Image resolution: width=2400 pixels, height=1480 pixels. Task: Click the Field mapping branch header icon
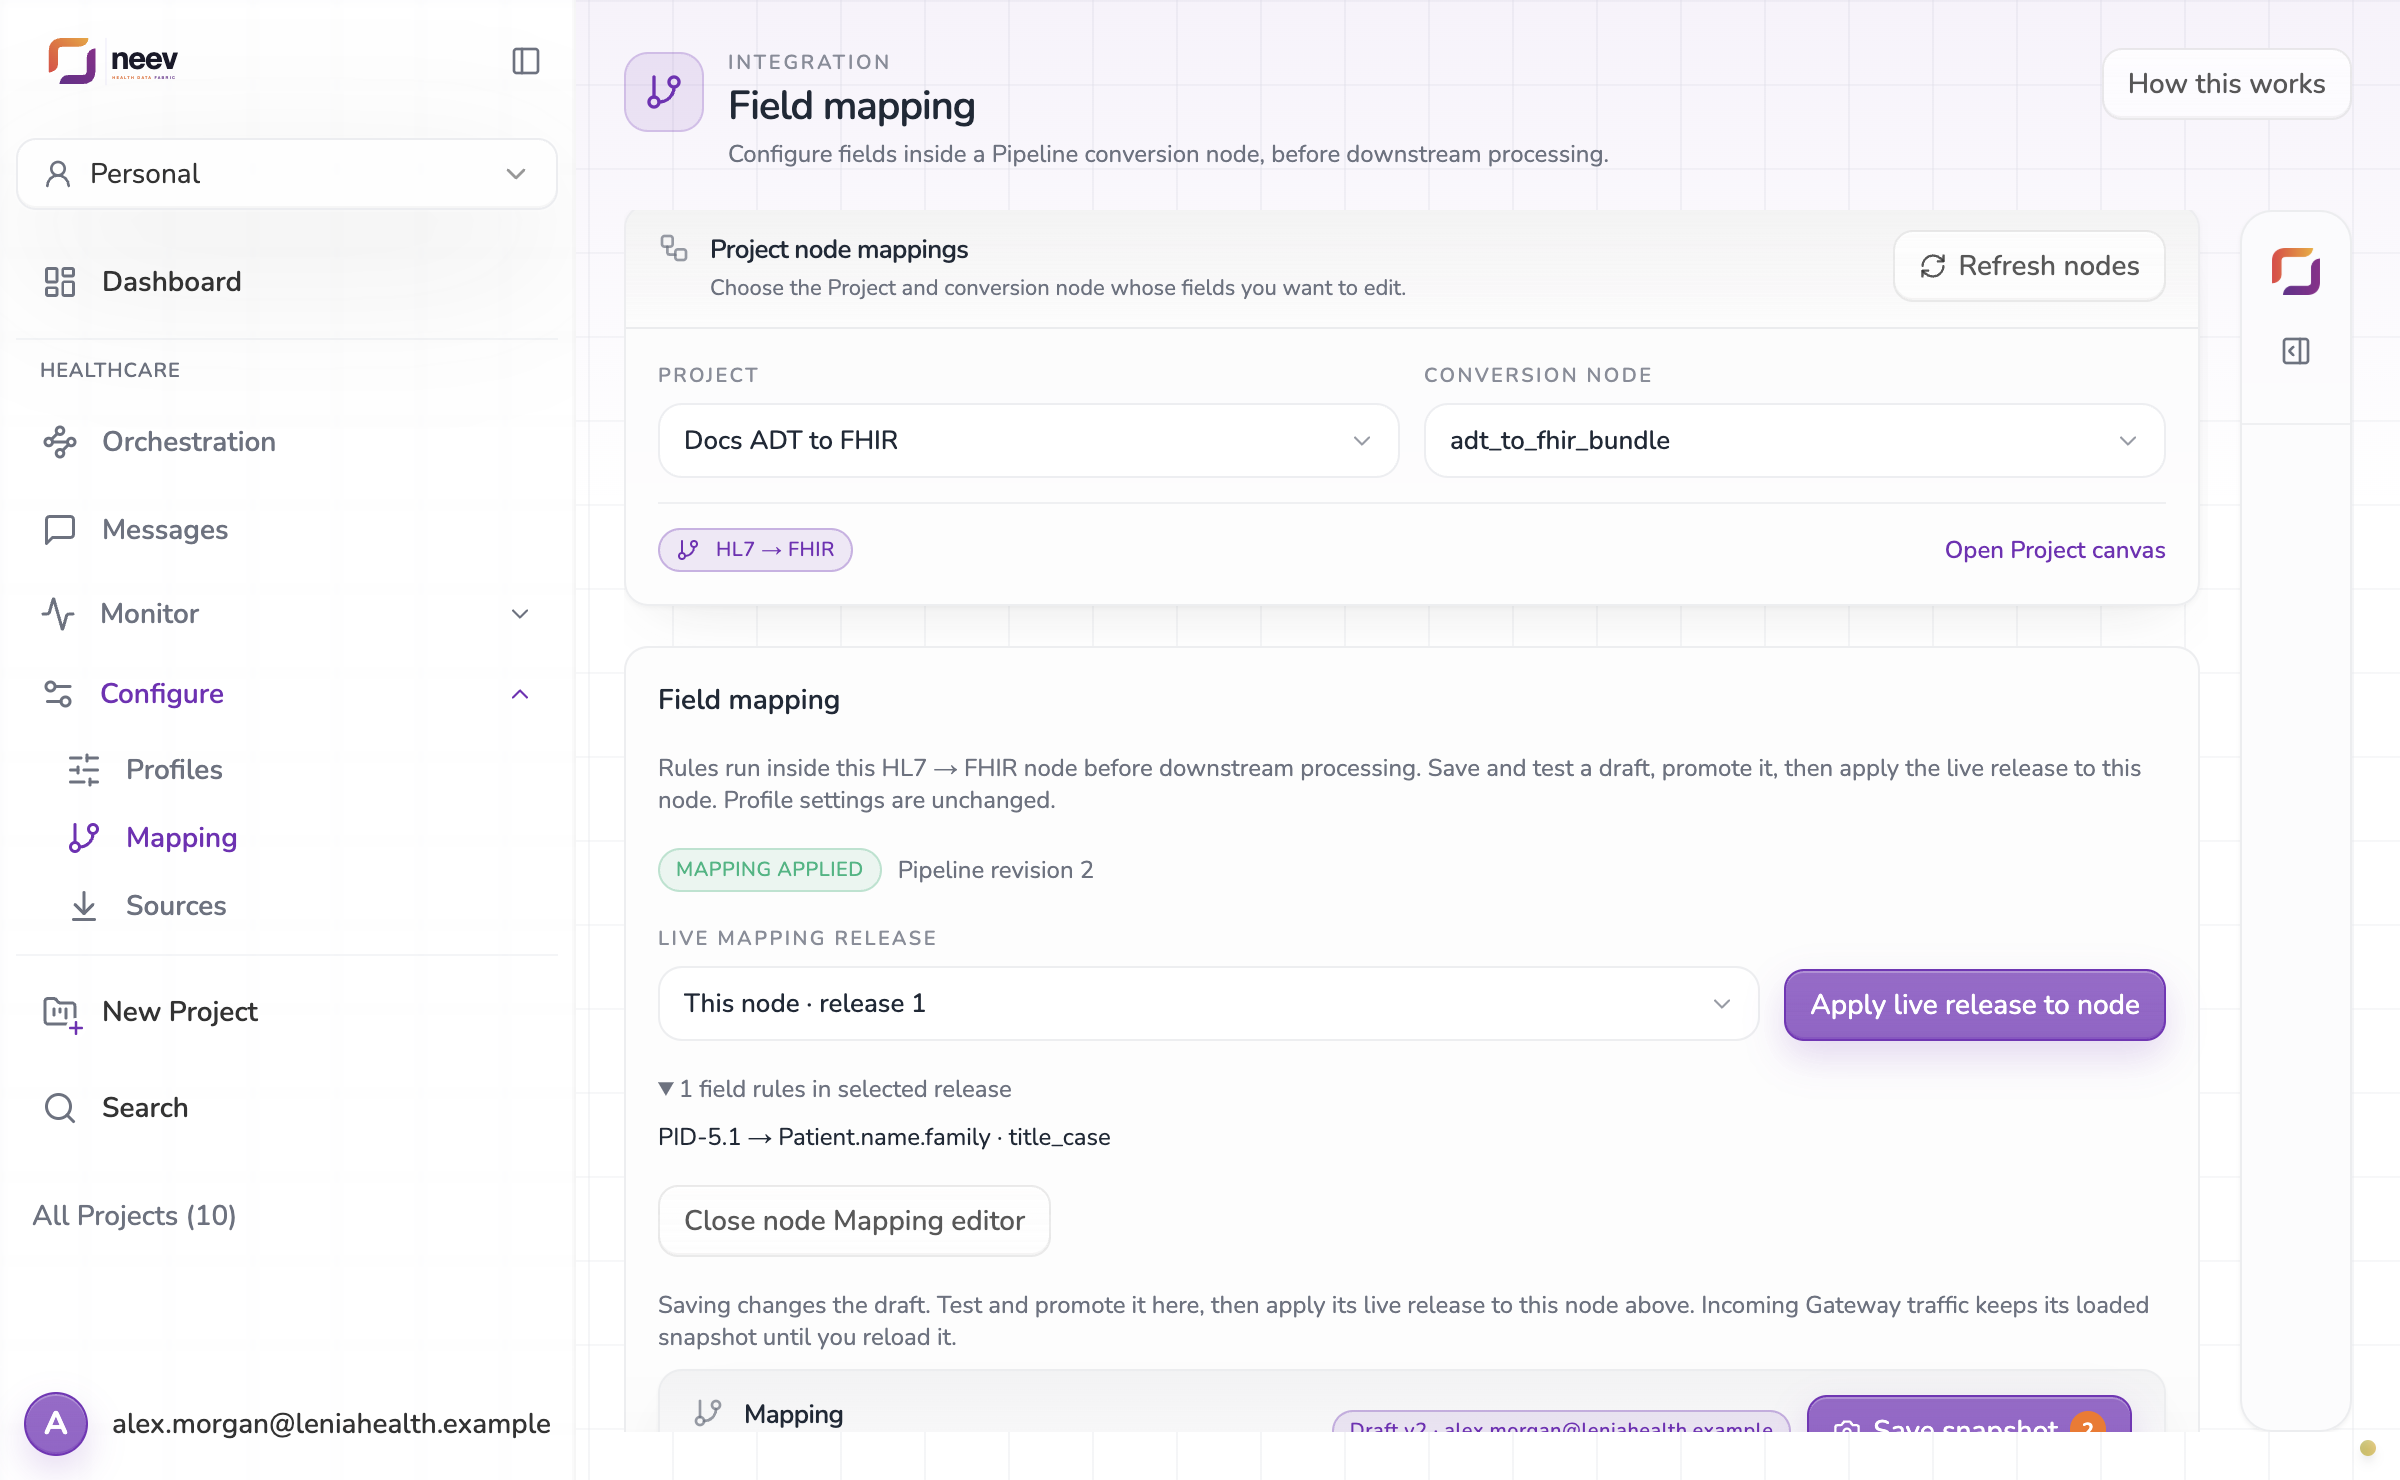(664, 92)
